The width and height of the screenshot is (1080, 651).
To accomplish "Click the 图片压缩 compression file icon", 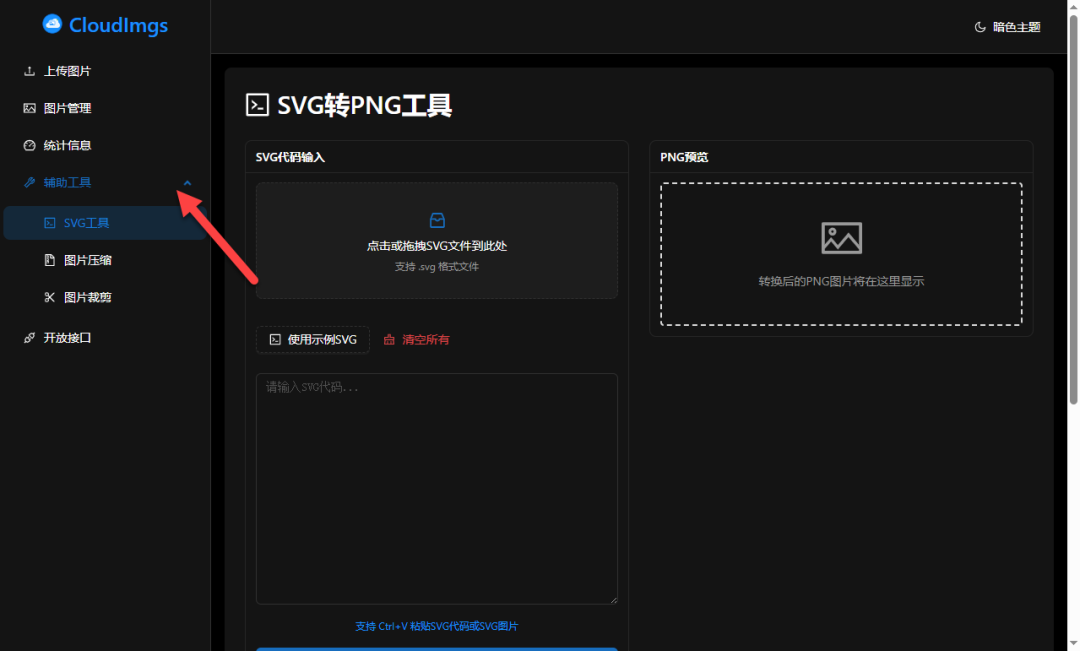I will pos(48,259).
